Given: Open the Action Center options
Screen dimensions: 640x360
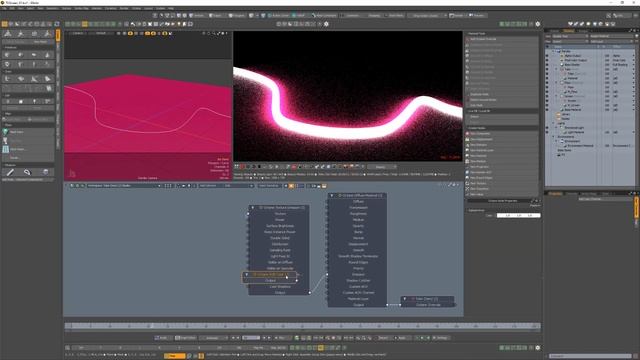Looking at the screenshot, I should (278, 16).
